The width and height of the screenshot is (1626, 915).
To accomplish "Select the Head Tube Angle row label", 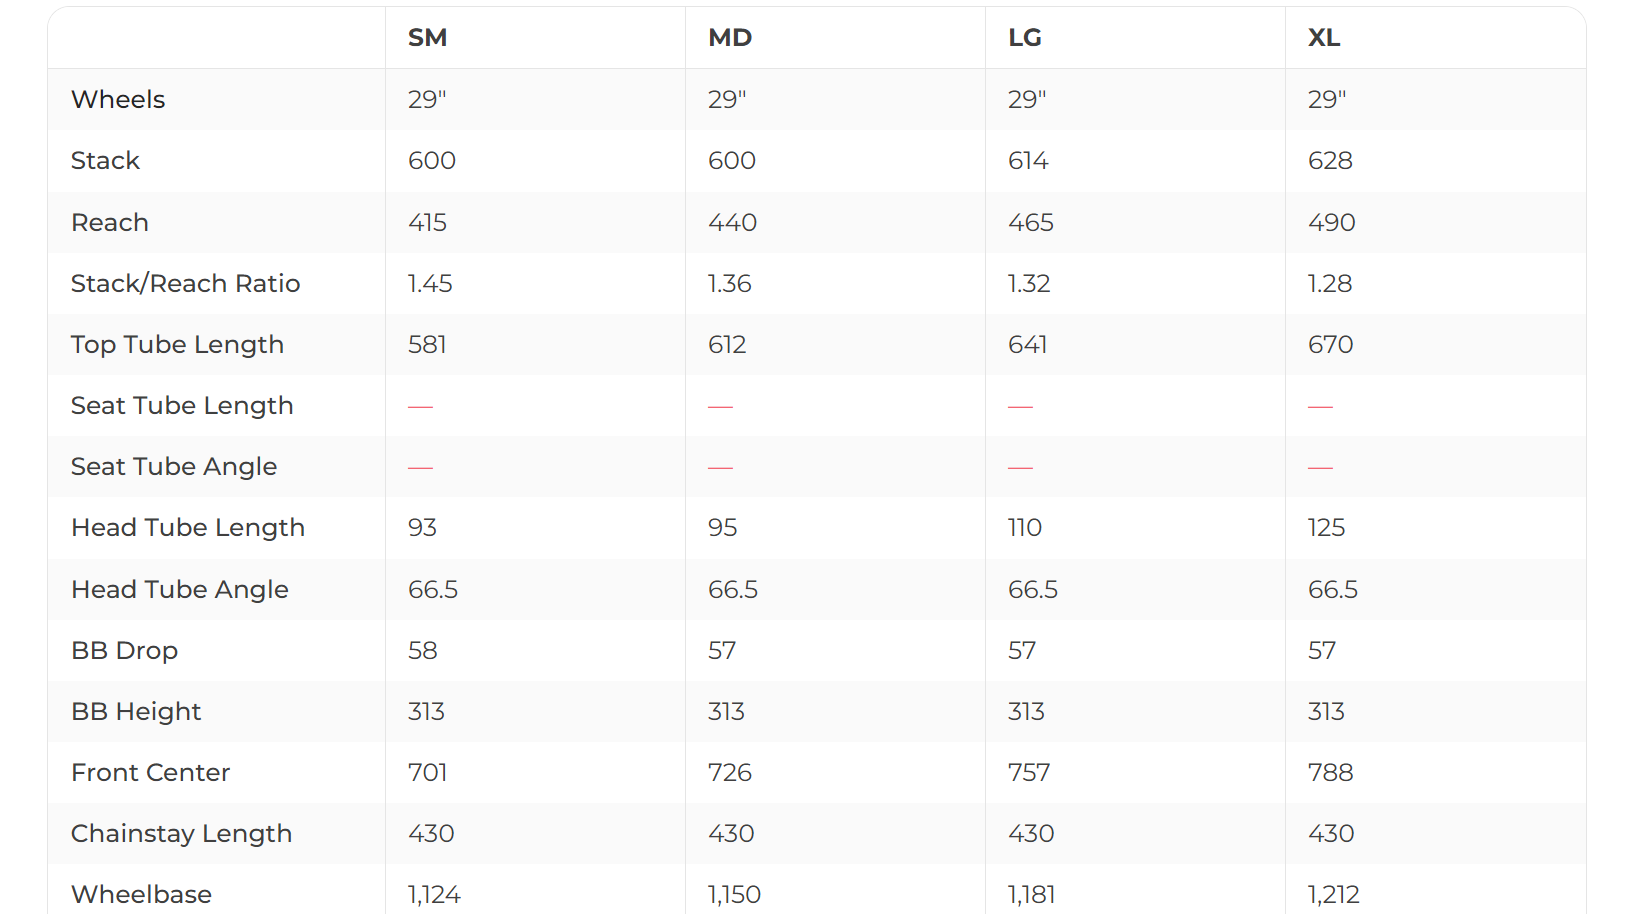I will click(179, 590).
